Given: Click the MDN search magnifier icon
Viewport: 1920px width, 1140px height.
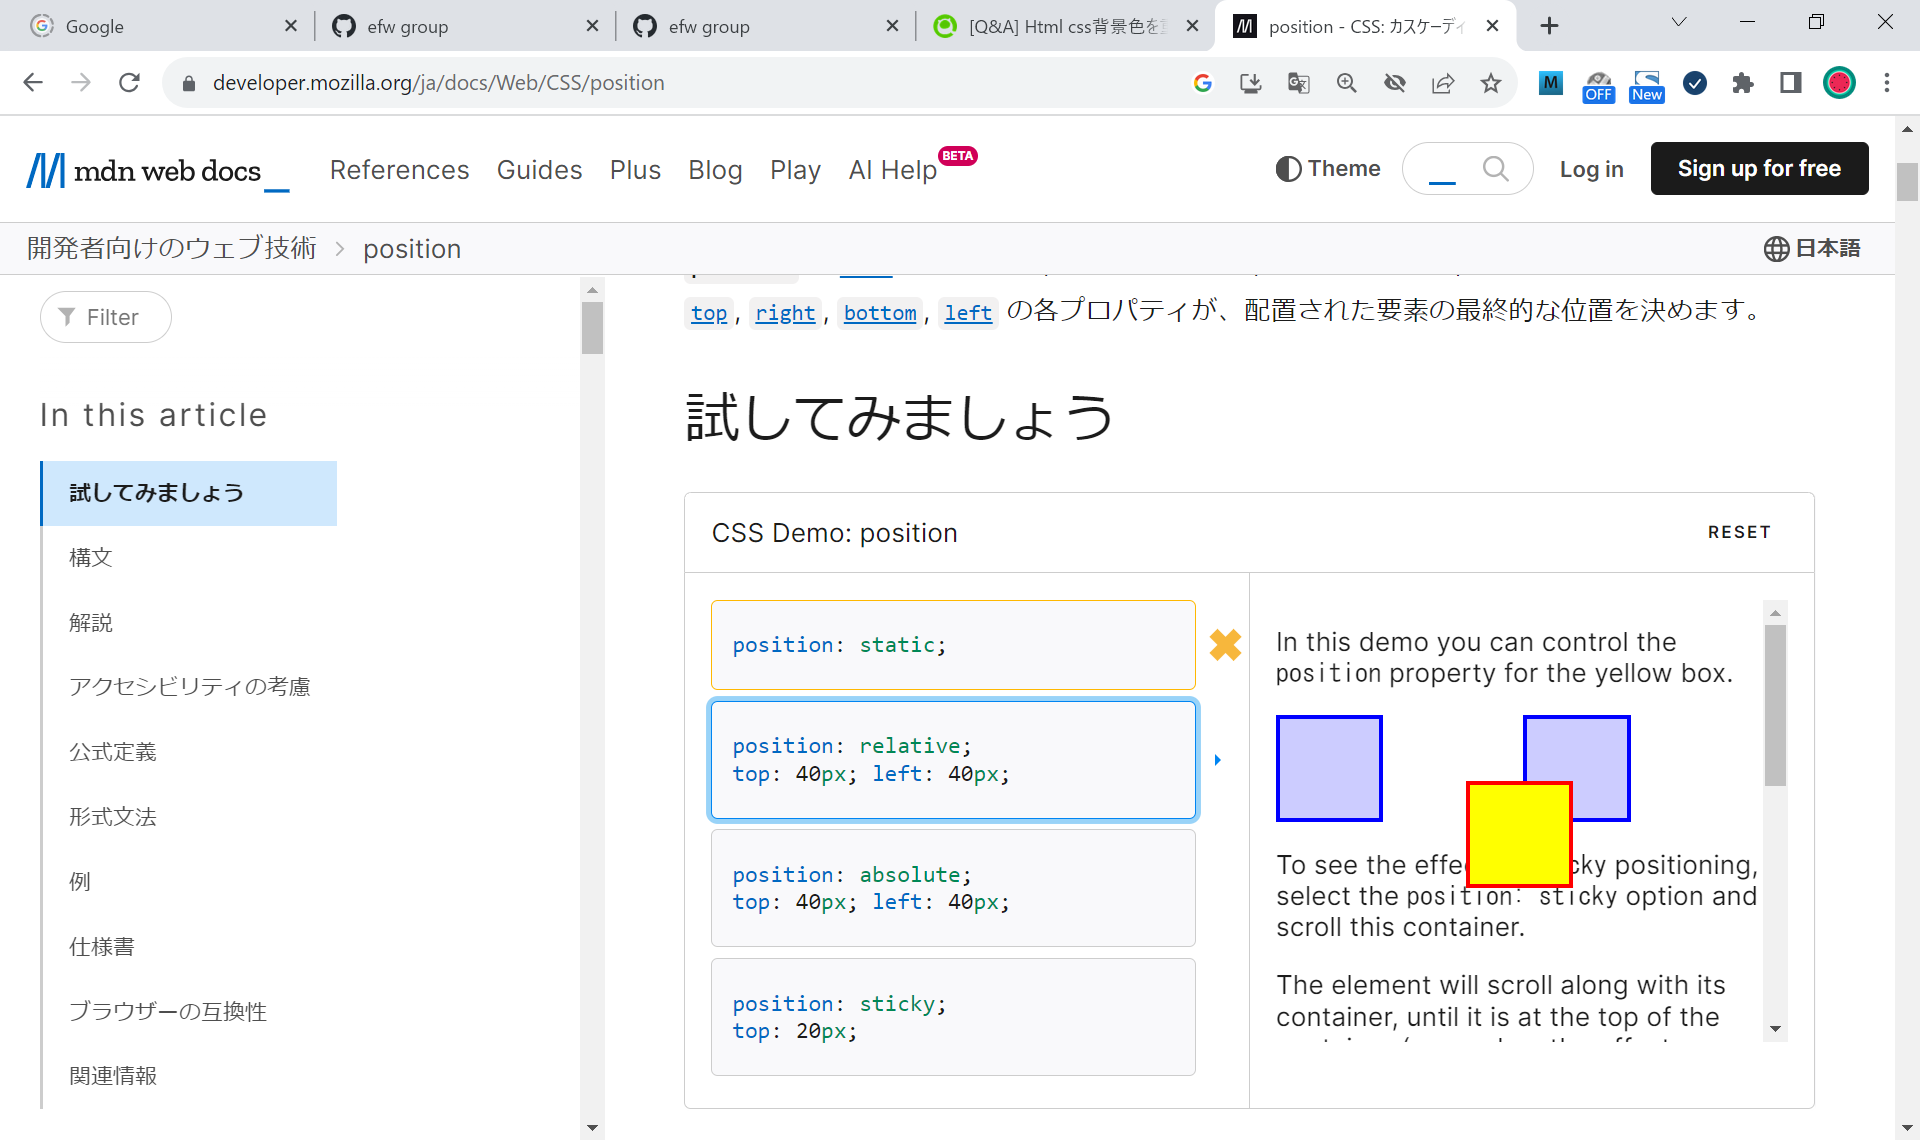Looking at the screenshot, I should tap(1496, 169).
